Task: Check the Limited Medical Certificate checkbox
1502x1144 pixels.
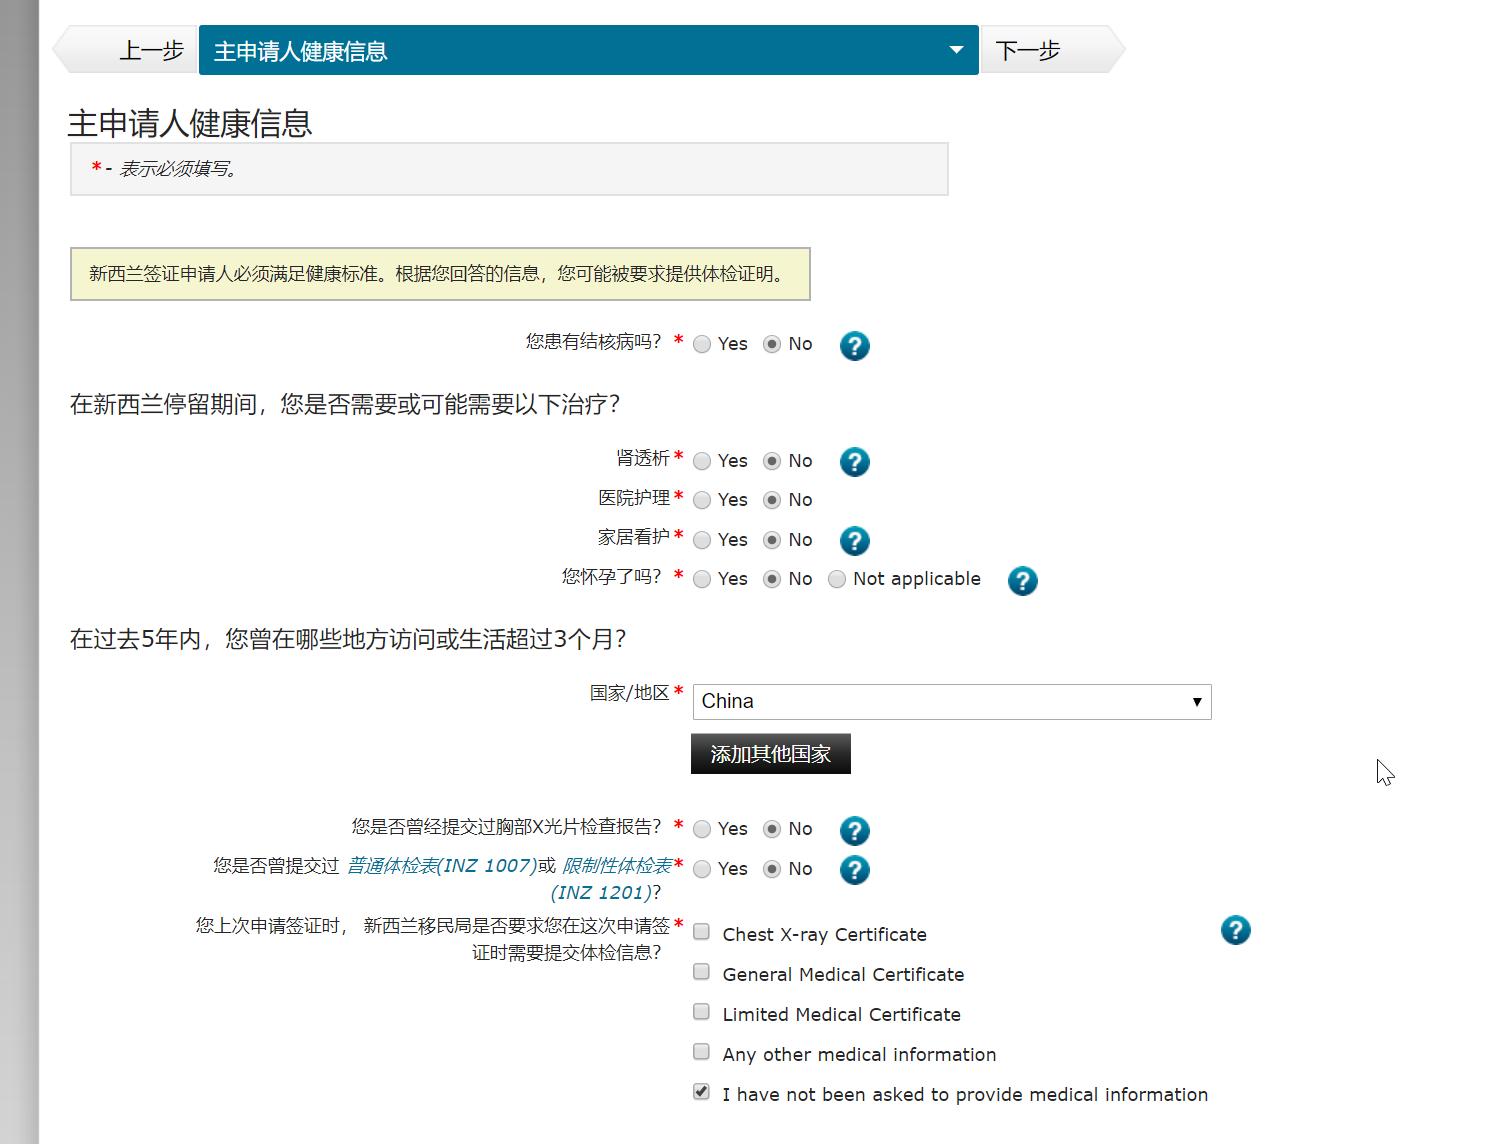Action: (701, 1011)
